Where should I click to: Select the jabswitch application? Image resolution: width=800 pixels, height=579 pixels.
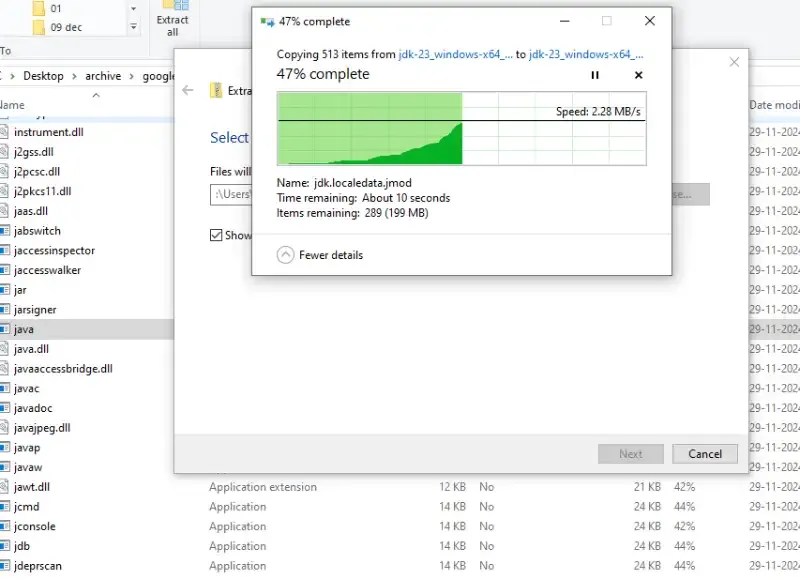[x=37, y=231]
